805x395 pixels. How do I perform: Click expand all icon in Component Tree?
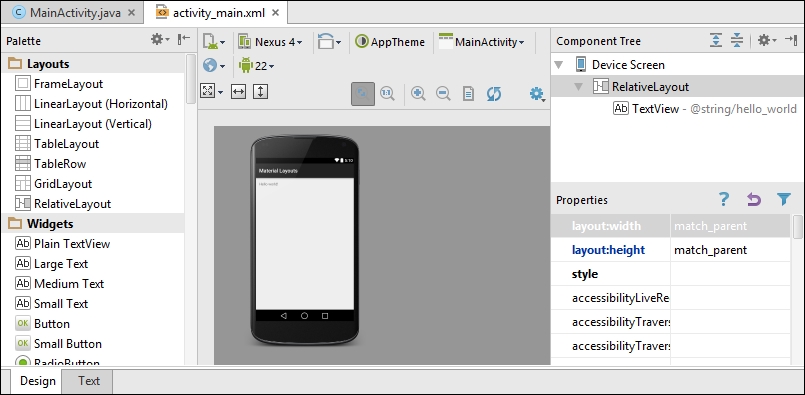(x=716, y=41)
